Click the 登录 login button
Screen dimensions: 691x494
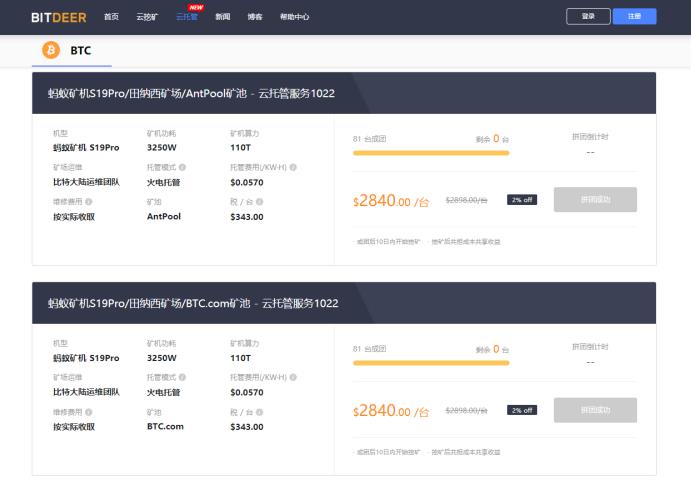[588, 16]
